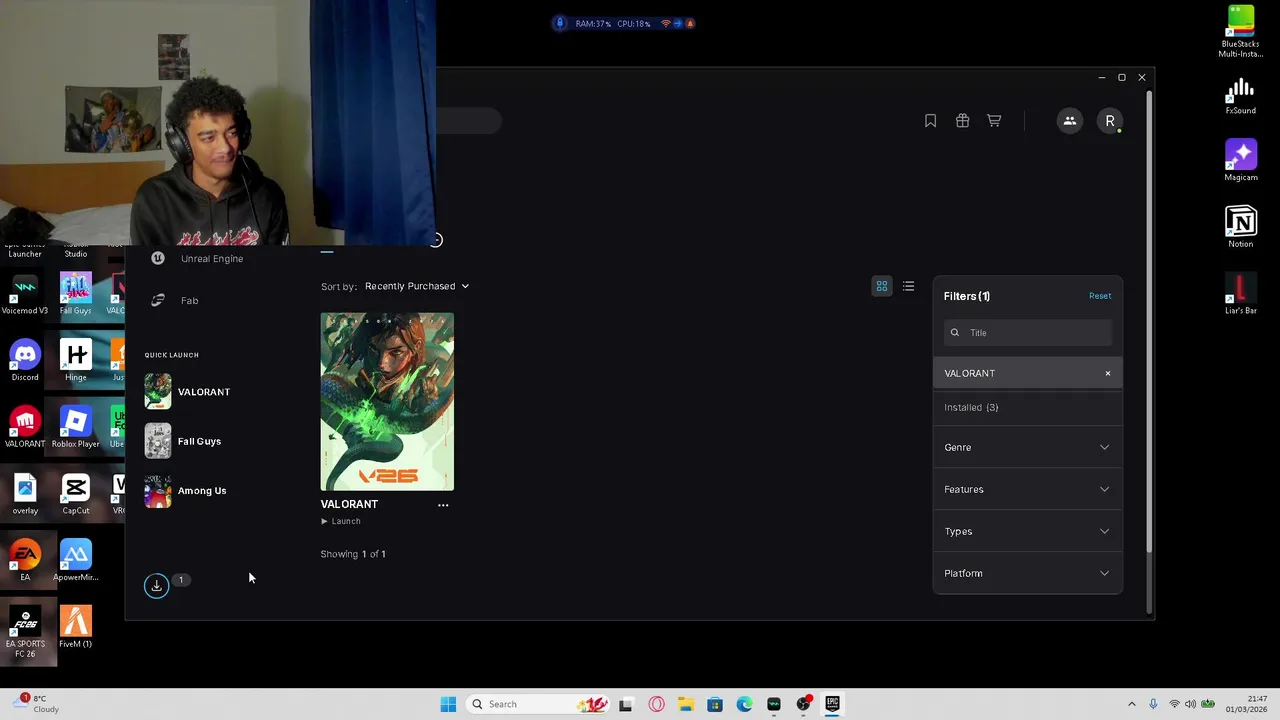Click the VALORANT game cover thumbnail
The width and height of the screenshot is (1280, 720).
[387, 401]
